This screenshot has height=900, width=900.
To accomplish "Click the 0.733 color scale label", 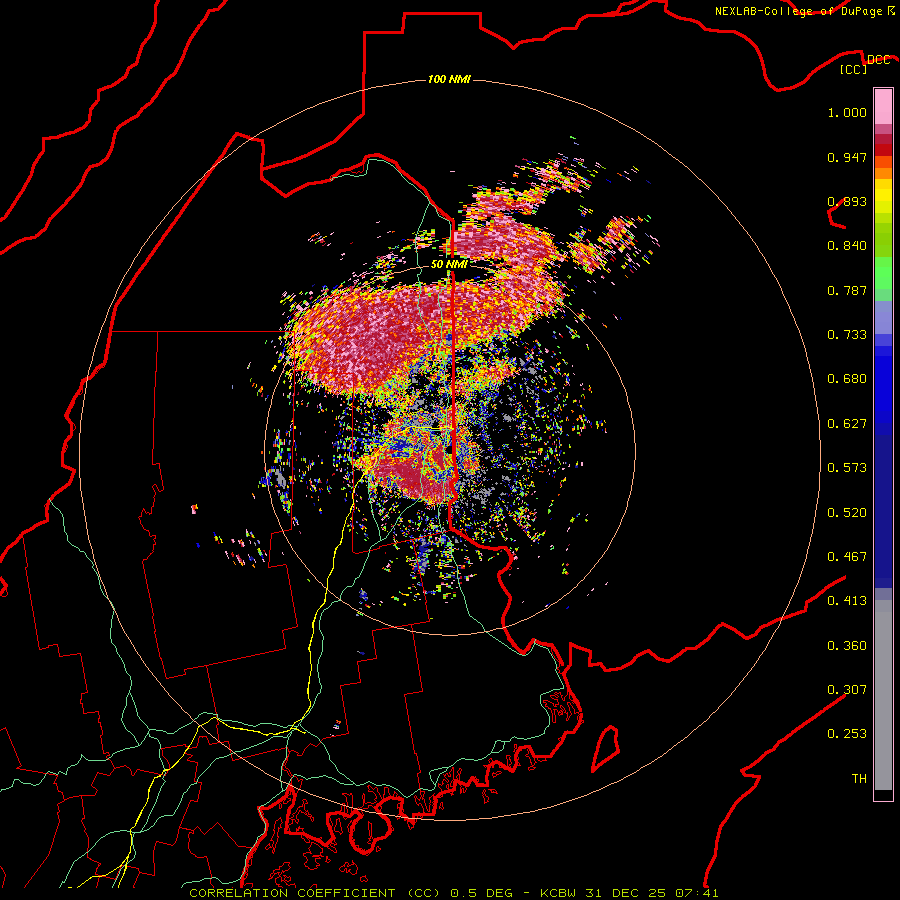I will 847,335.
